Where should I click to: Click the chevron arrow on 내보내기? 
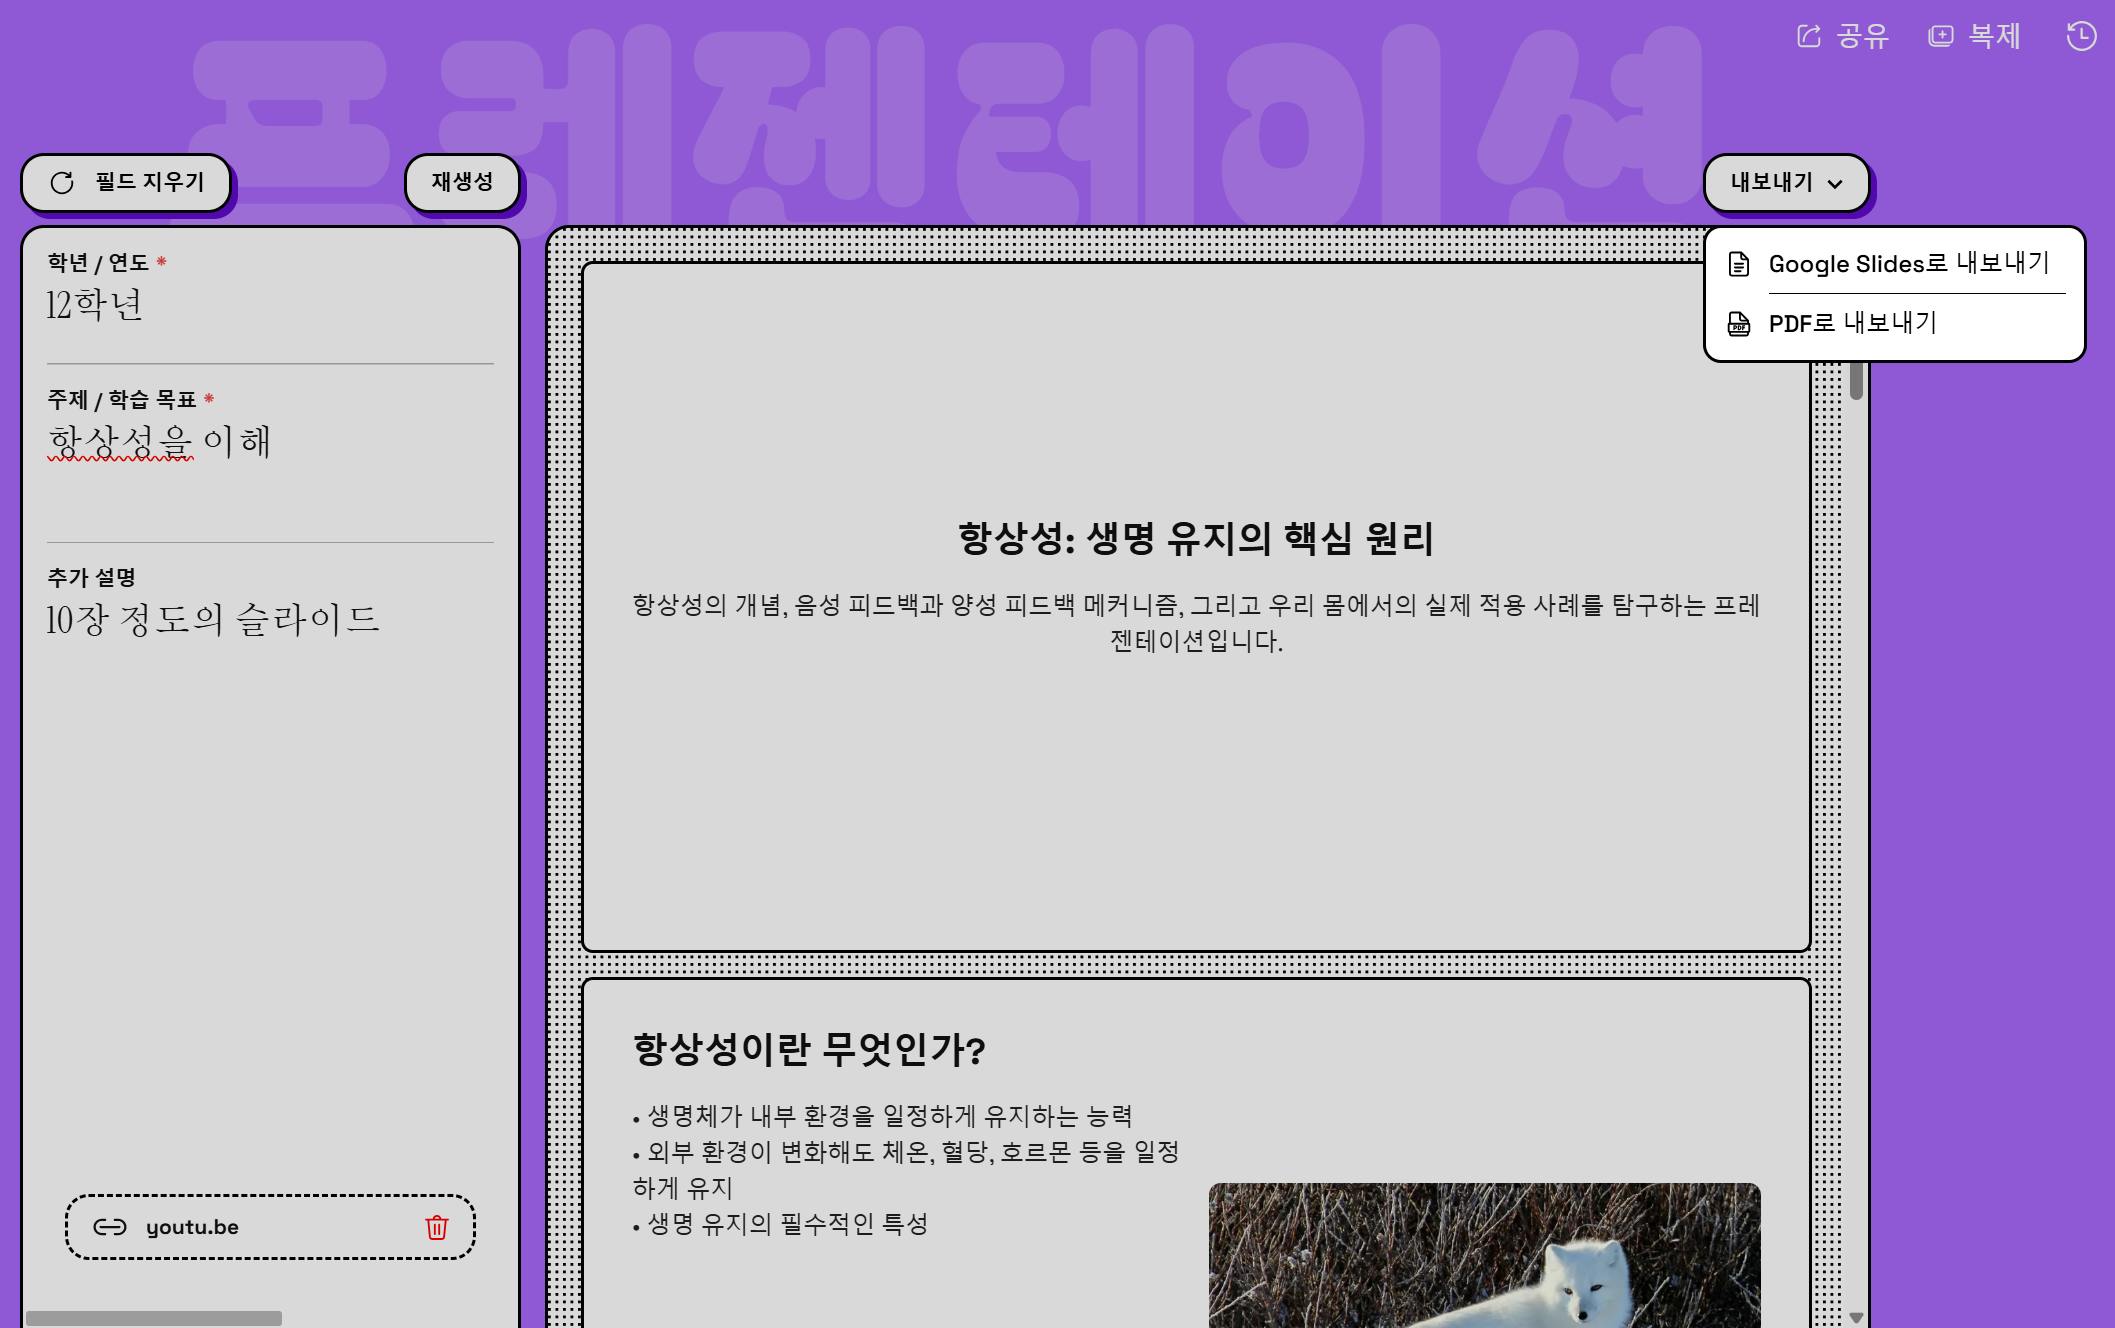click(1835, 184)
